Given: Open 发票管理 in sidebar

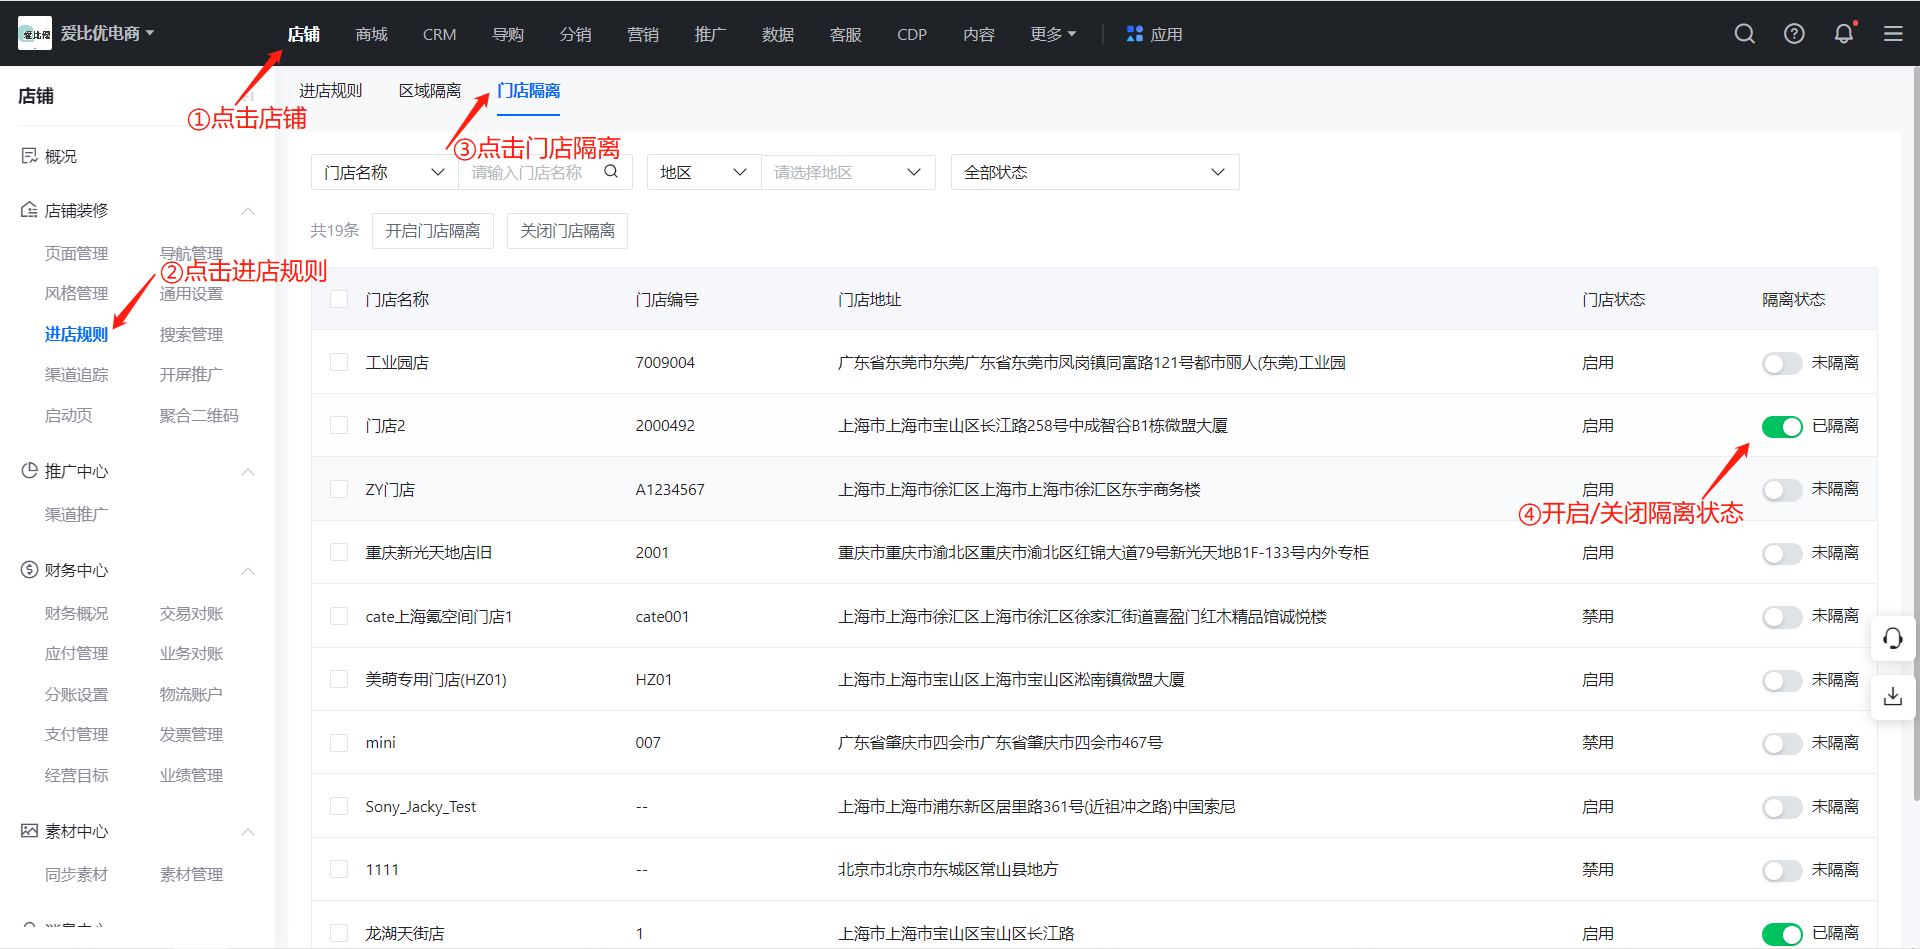Looking at the screenshot, I should click(x=191, y=734).
